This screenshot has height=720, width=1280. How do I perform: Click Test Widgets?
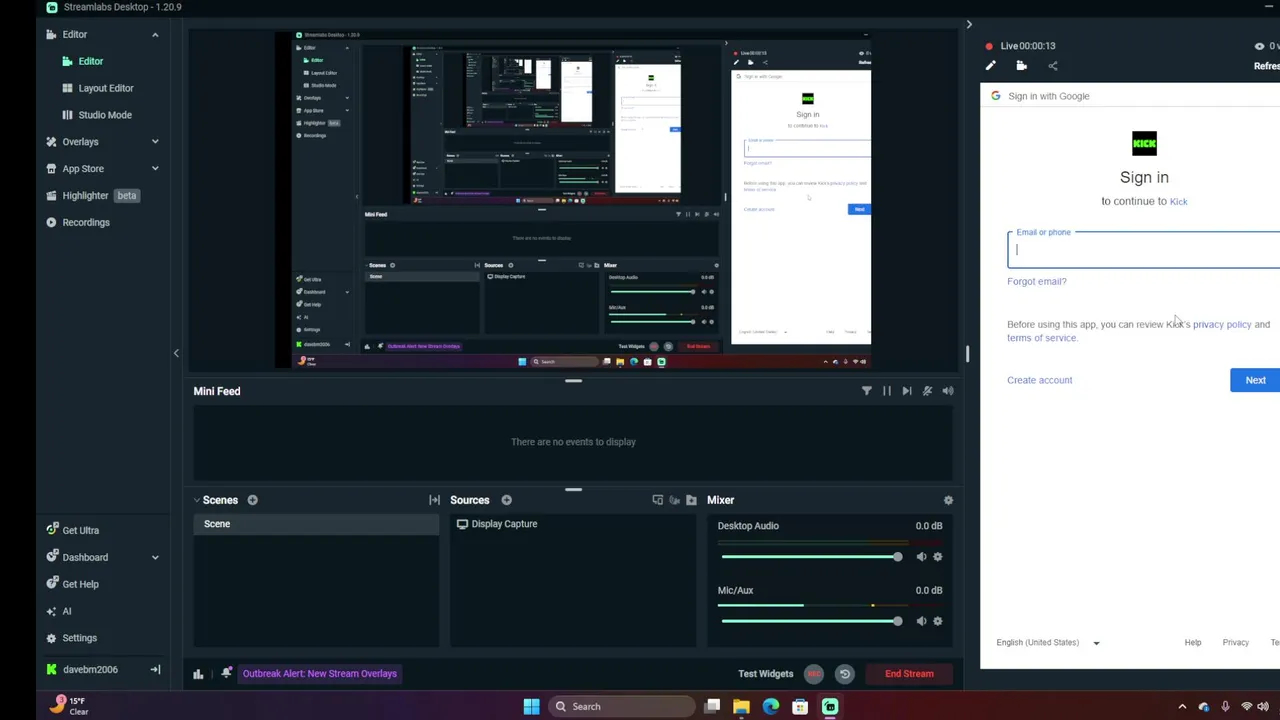coord(765,674)
